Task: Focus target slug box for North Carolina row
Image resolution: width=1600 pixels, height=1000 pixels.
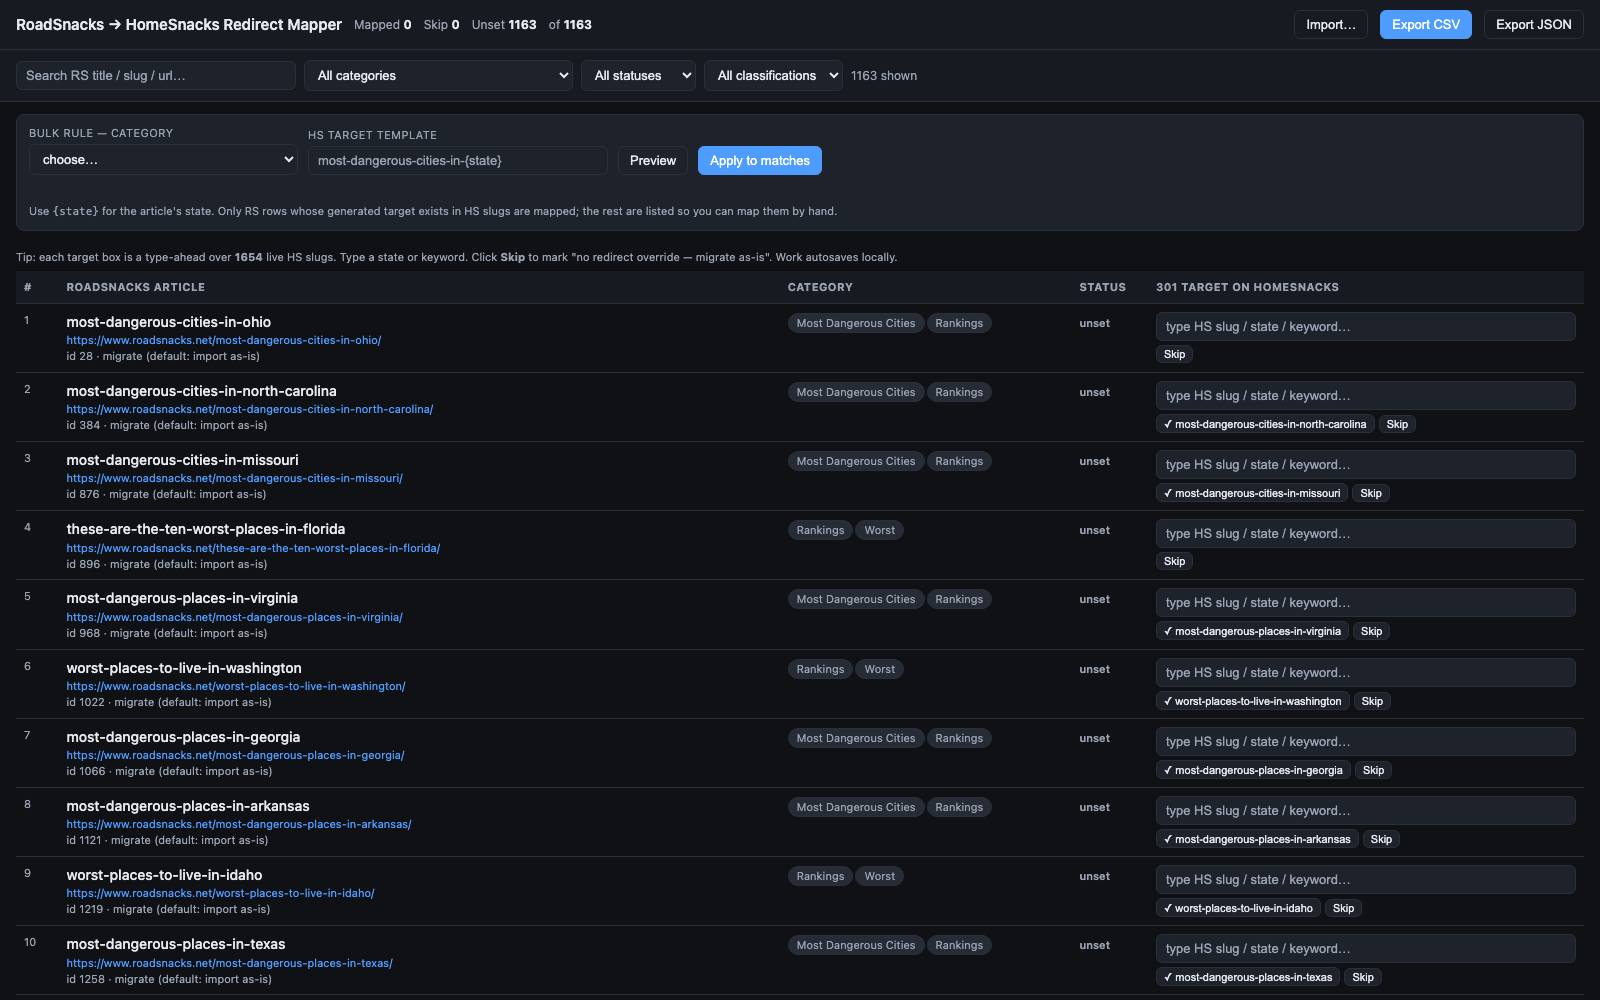Action: point(1365,396)
